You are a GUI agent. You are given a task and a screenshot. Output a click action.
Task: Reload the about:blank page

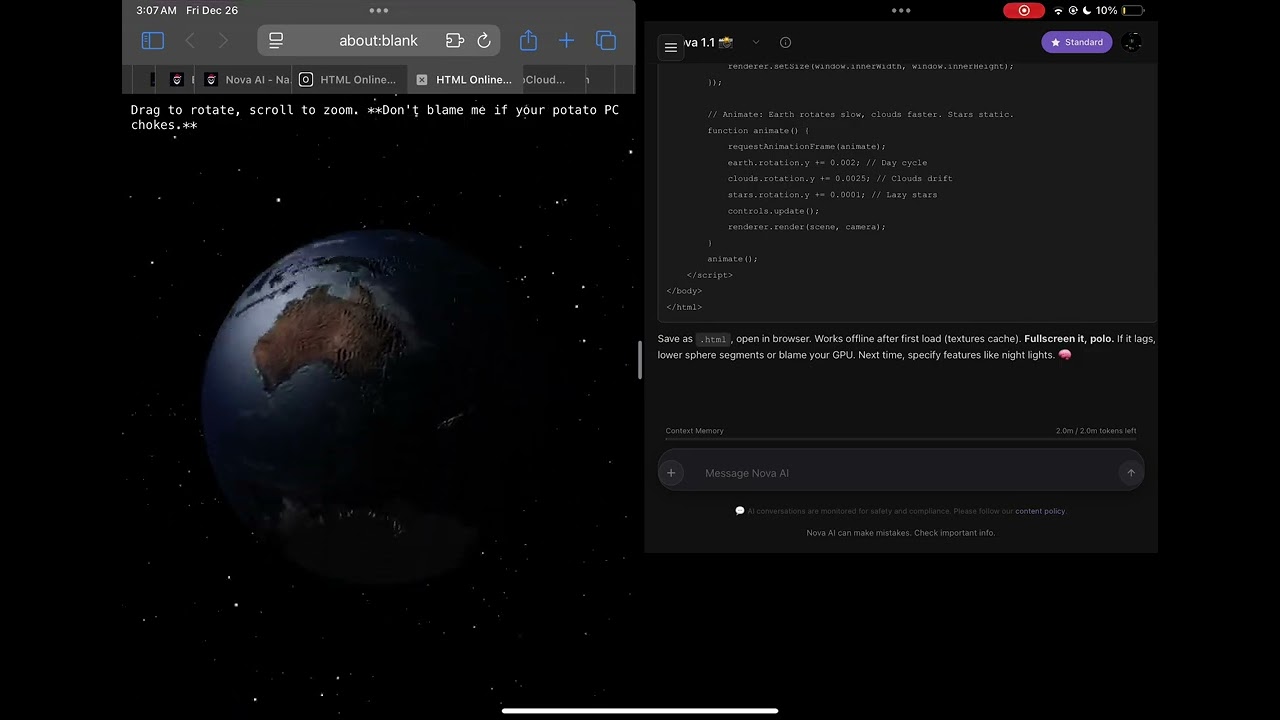pyautogui.click(x=484, y=41)
